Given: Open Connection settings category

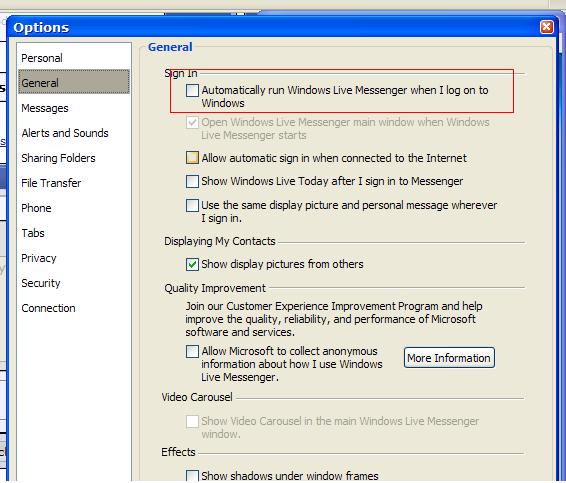Looking at the screenshot, I should [x=48, y=308].
